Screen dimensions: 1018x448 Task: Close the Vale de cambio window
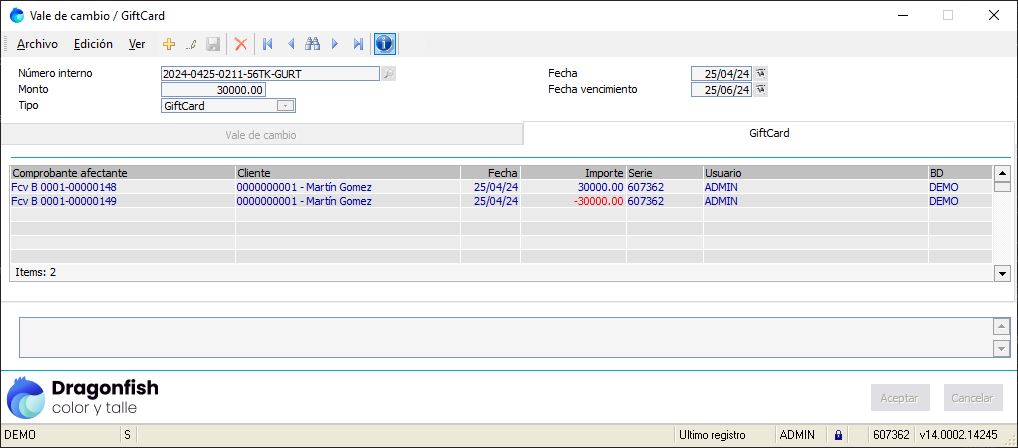(x=993, y=16)
